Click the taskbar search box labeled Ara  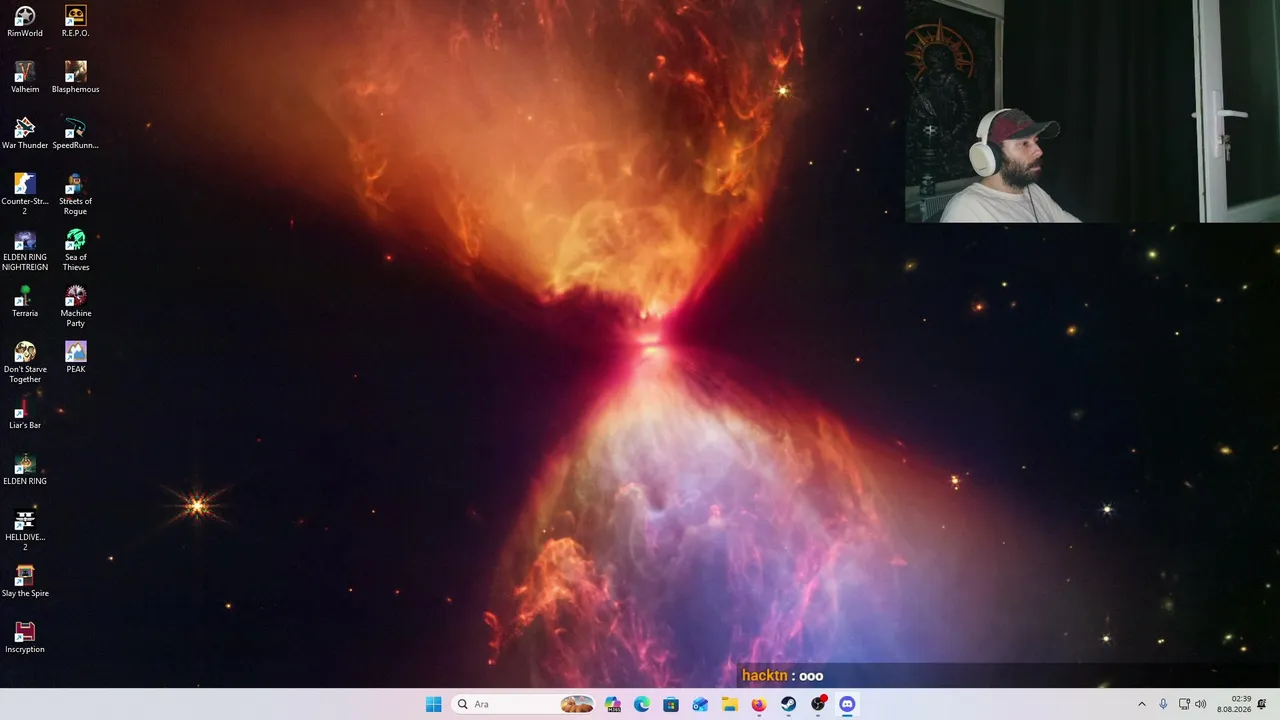[x=523, y=704]
